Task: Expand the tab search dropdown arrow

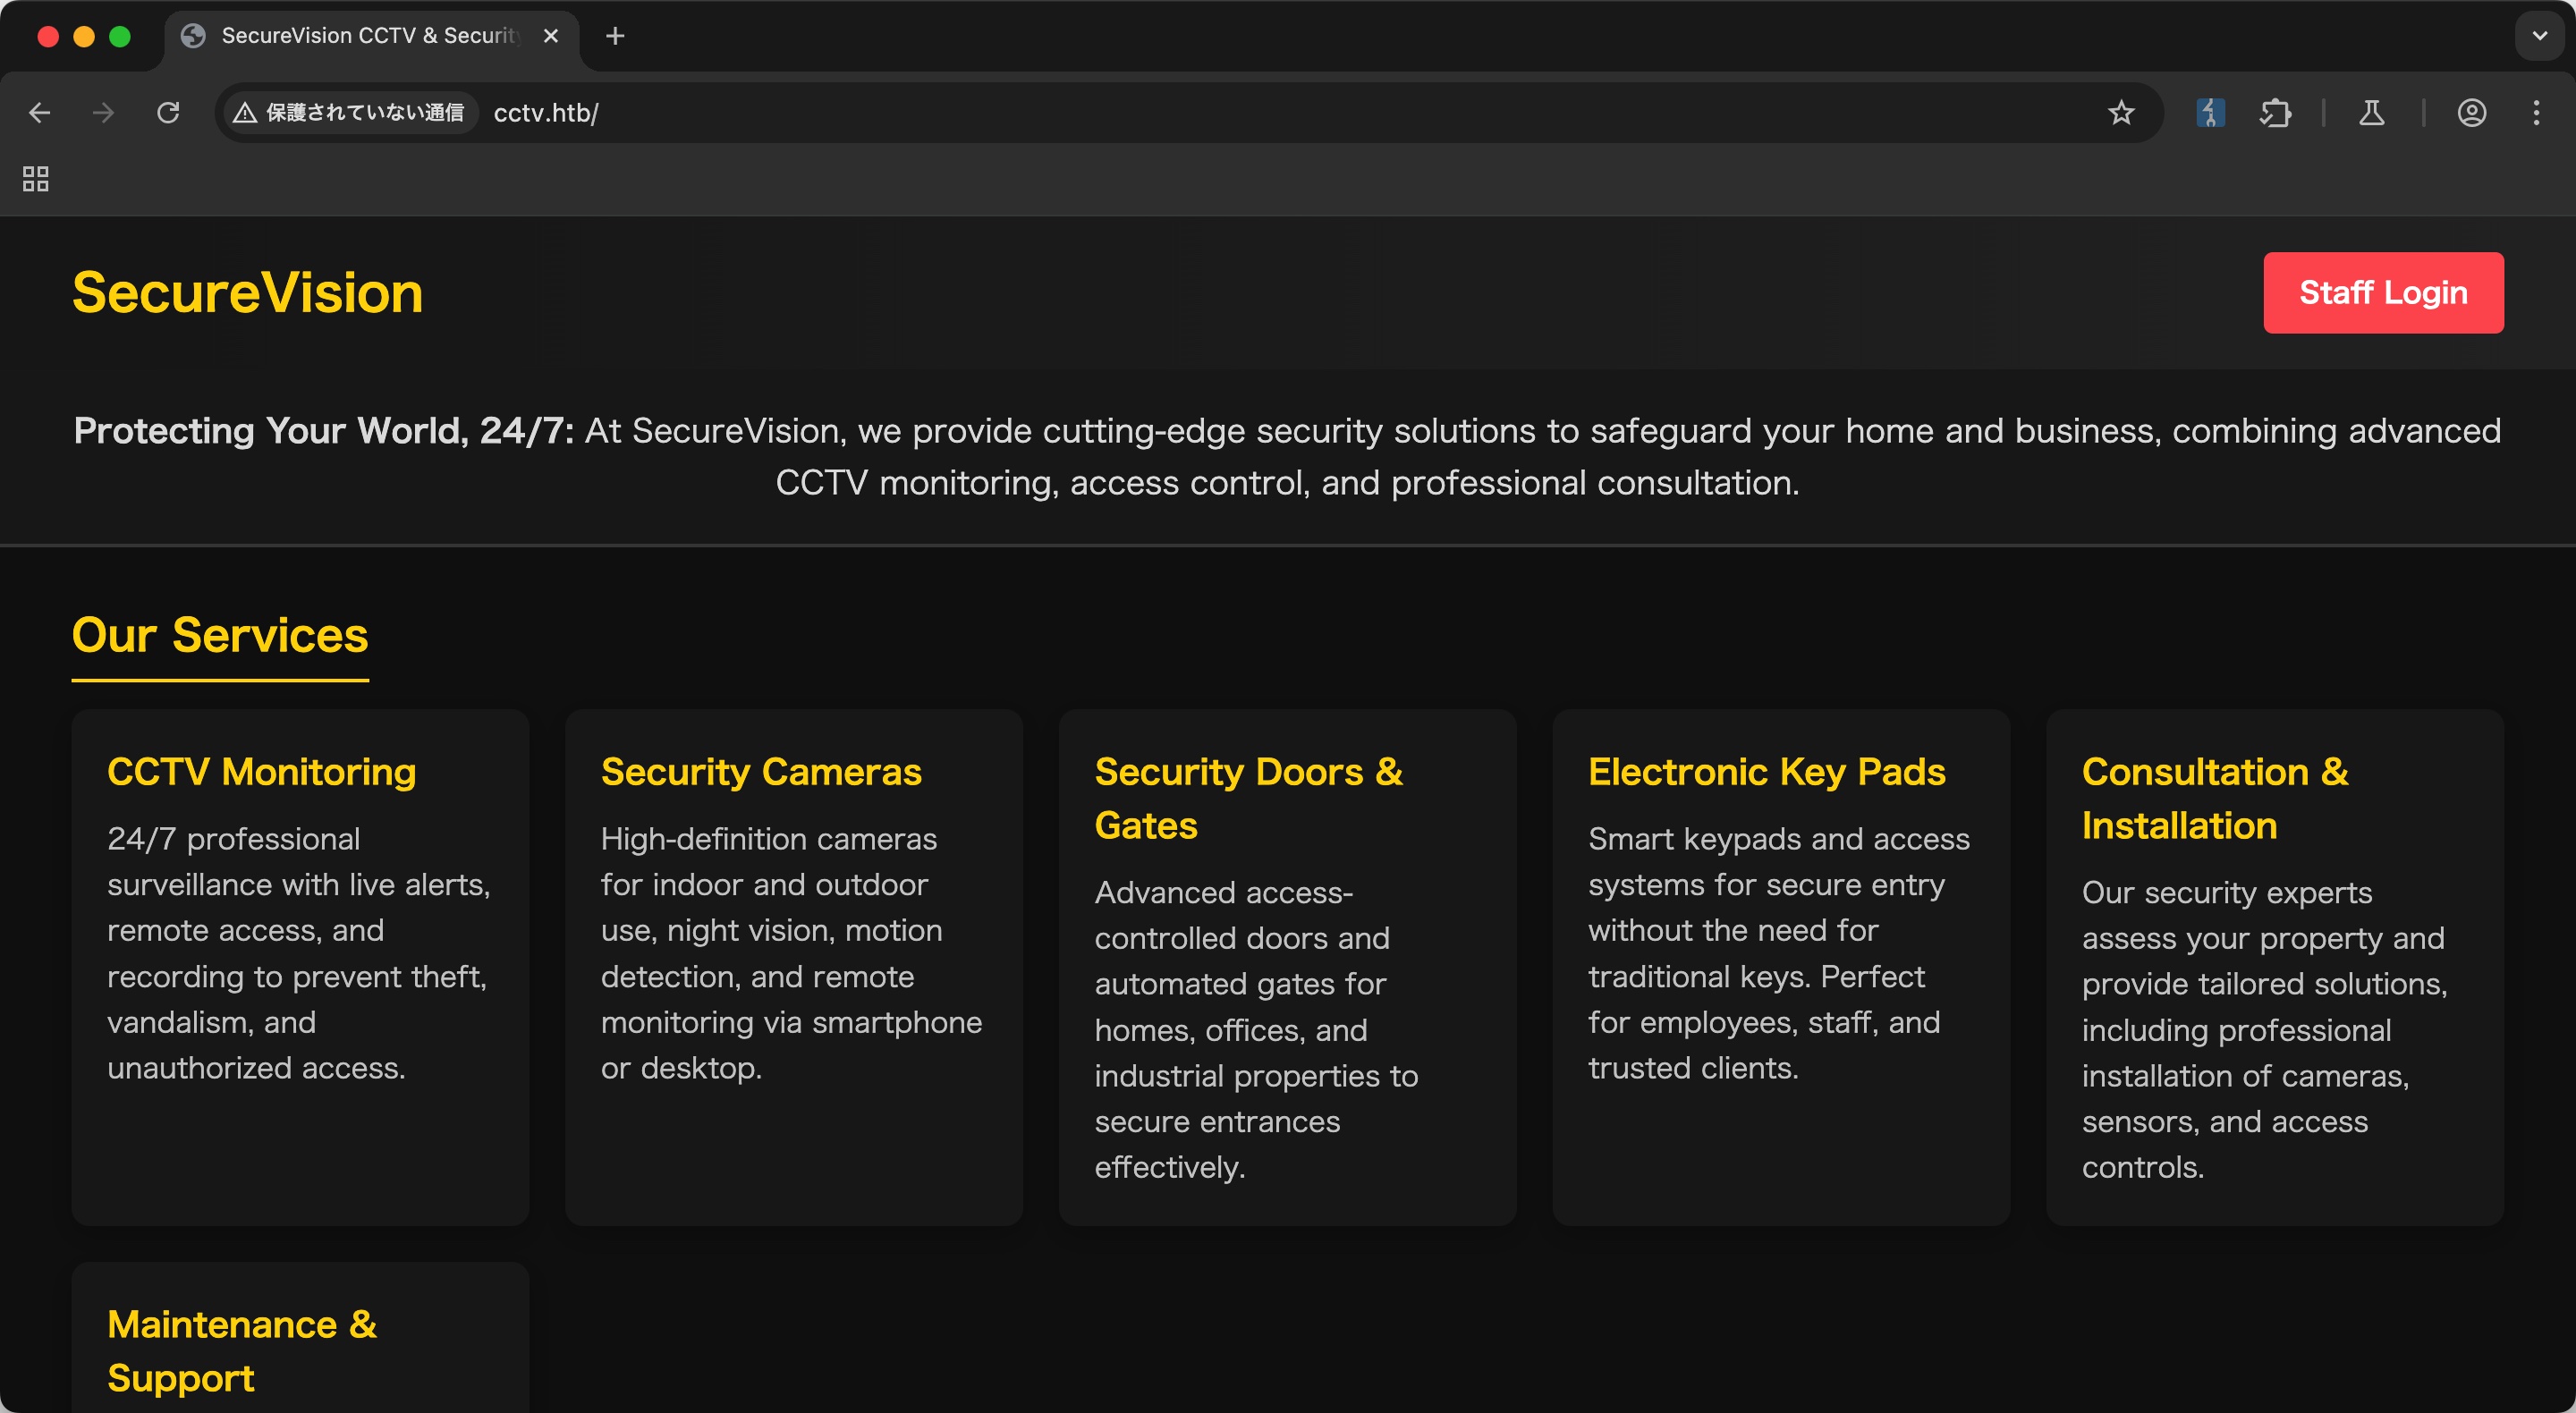Action: [2539, 36]
